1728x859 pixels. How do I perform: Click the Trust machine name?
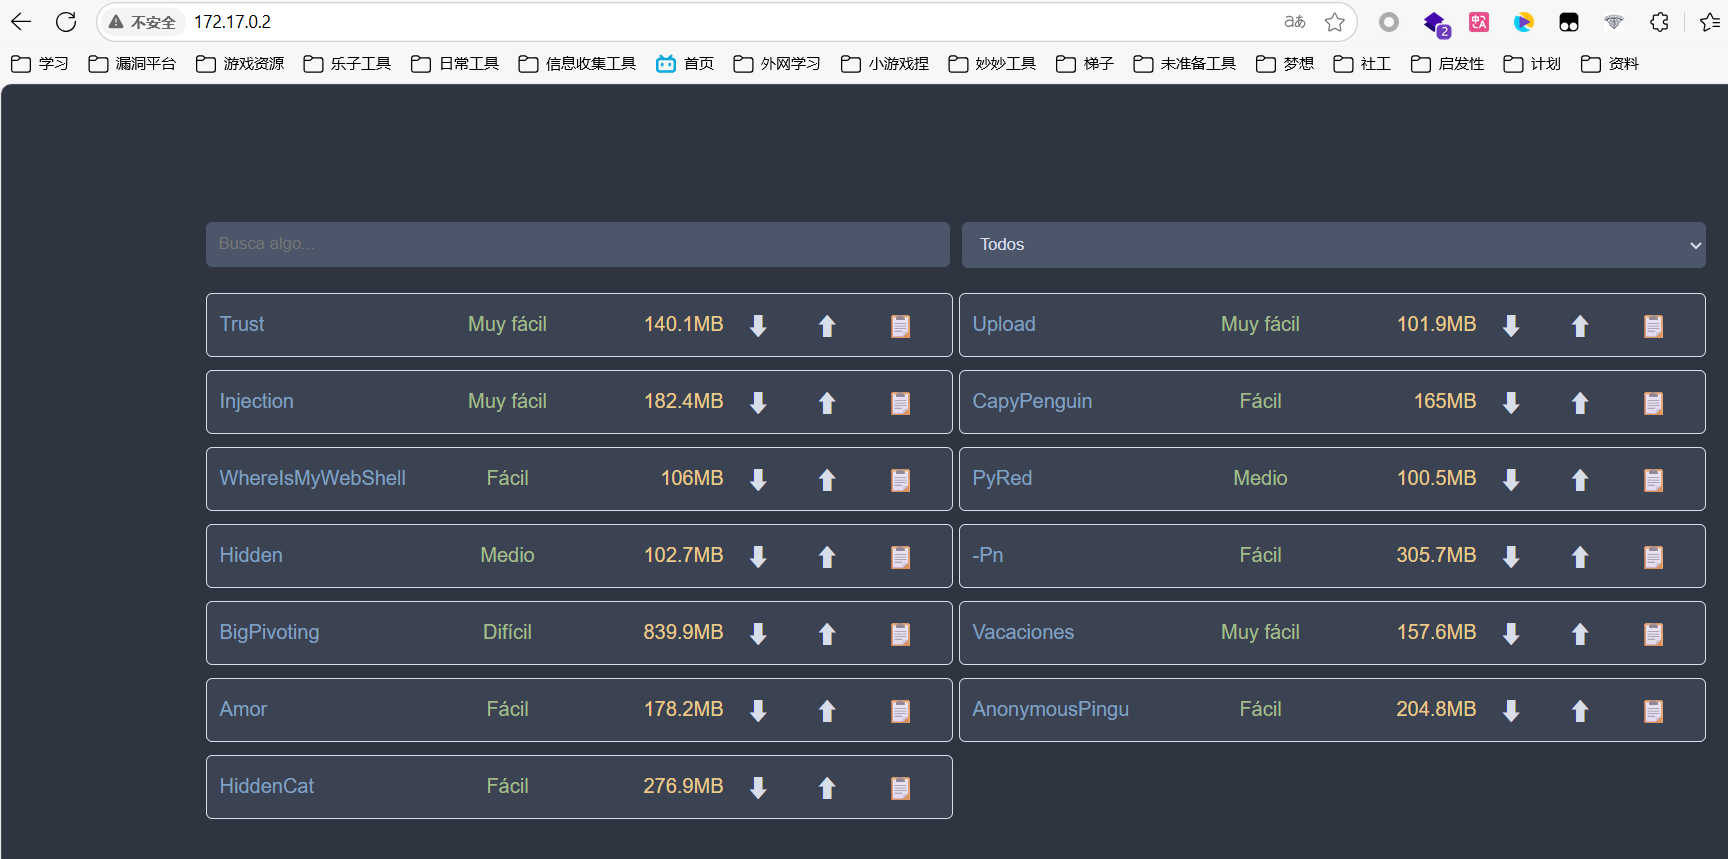(242, 324)
